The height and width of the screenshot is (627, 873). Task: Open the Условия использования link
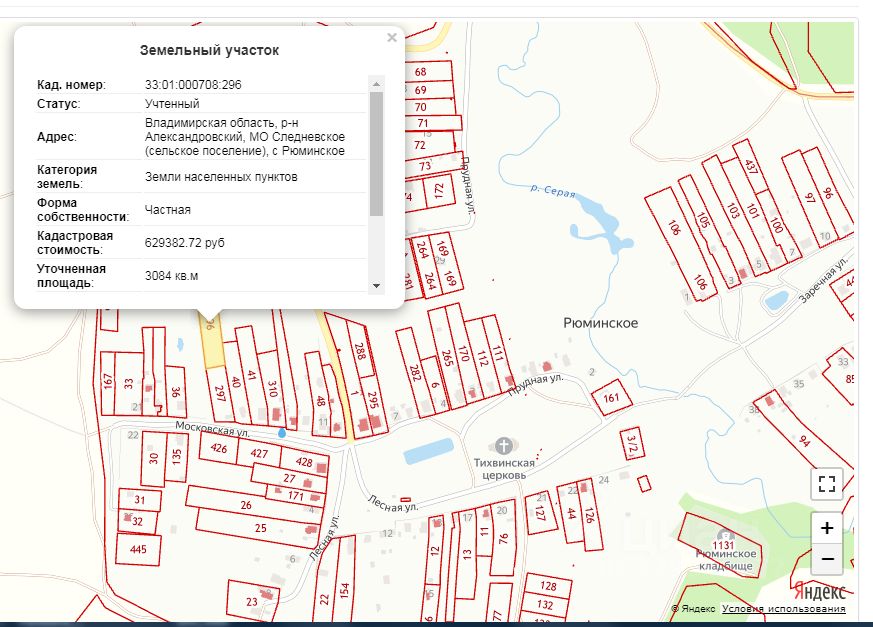pyautogui.click(x=783, y=609)
